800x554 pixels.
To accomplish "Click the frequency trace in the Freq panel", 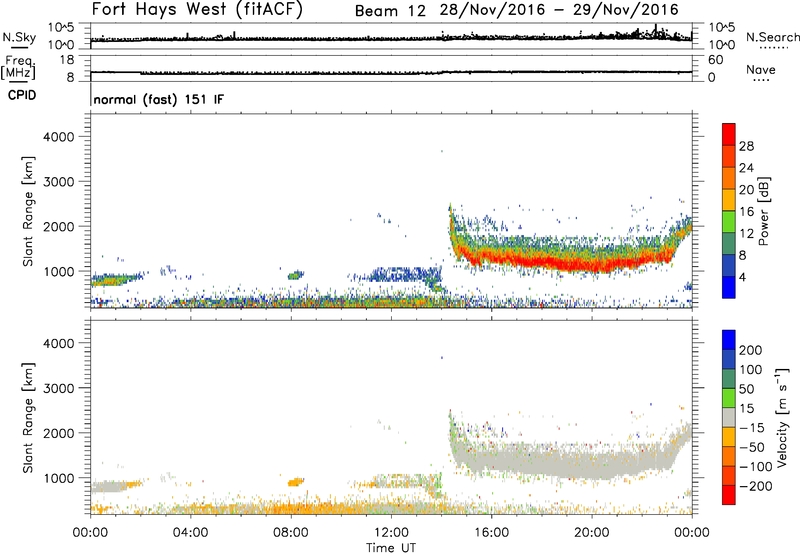I will (391, 72).
